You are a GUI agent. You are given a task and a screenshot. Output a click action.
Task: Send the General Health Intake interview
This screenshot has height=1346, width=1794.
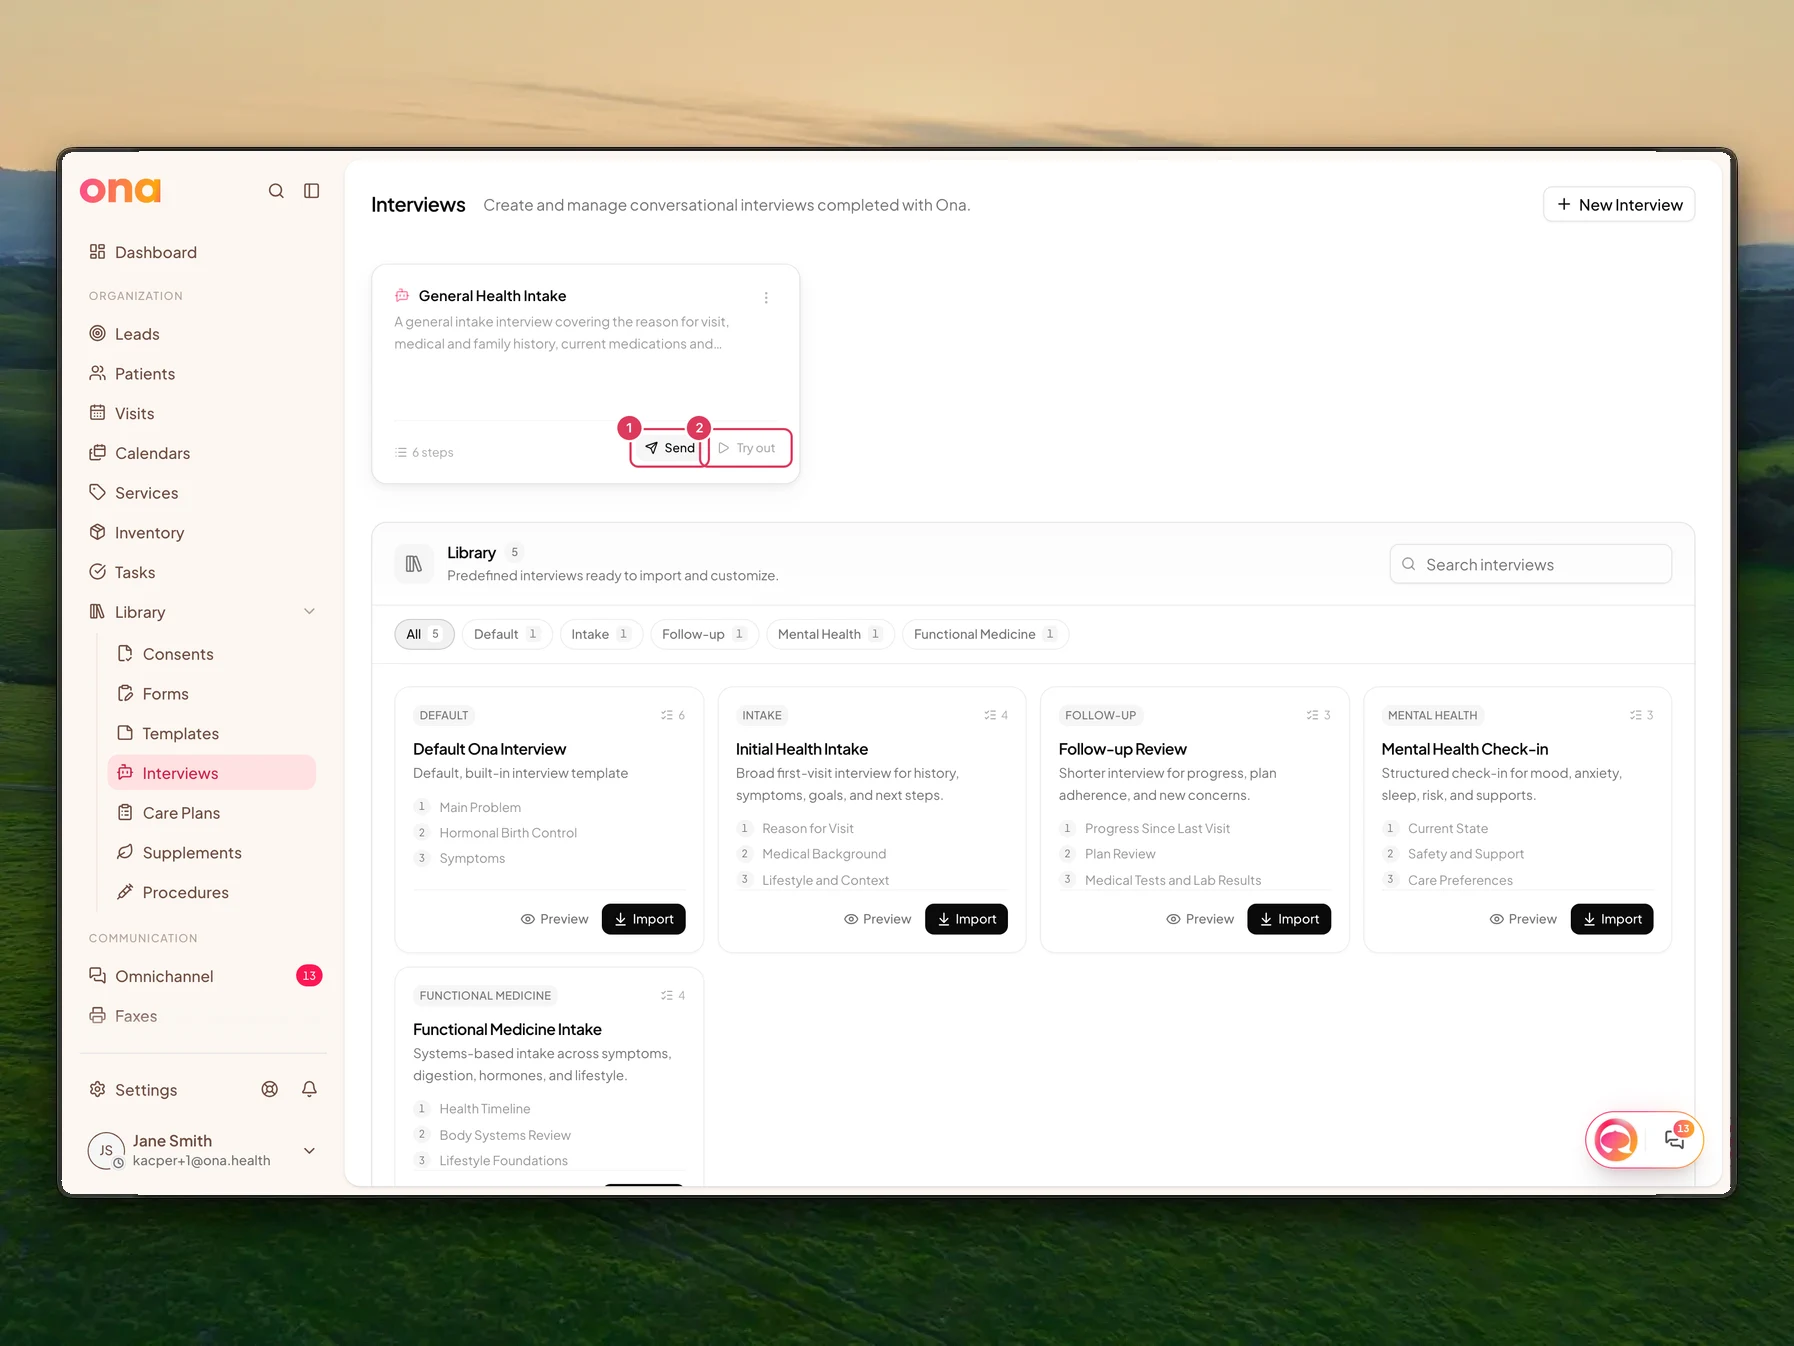click(x=670, y=448)
